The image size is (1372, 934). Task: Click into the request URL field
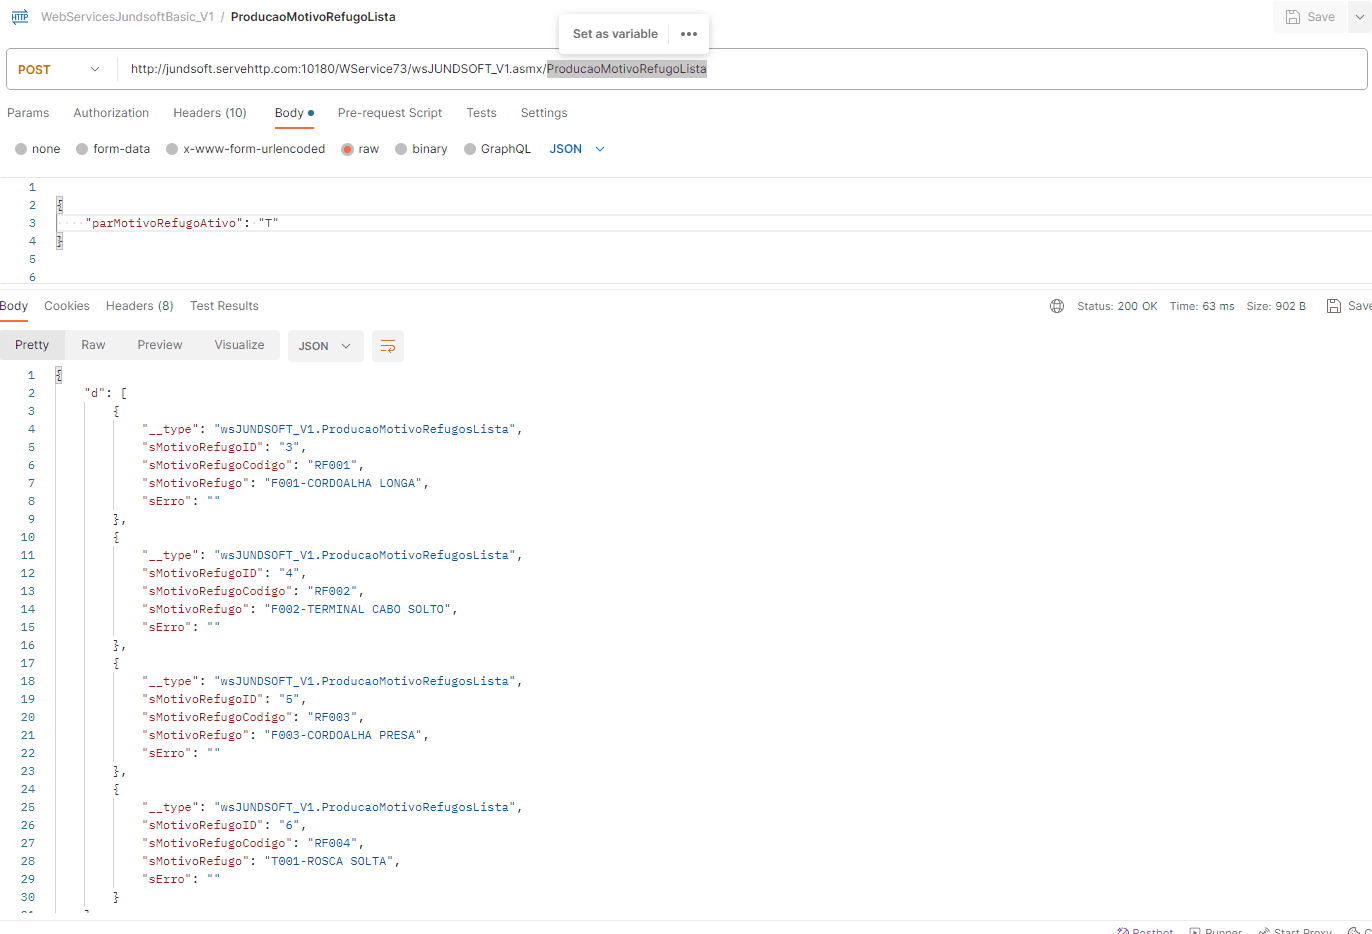click(x=741, y=69)
